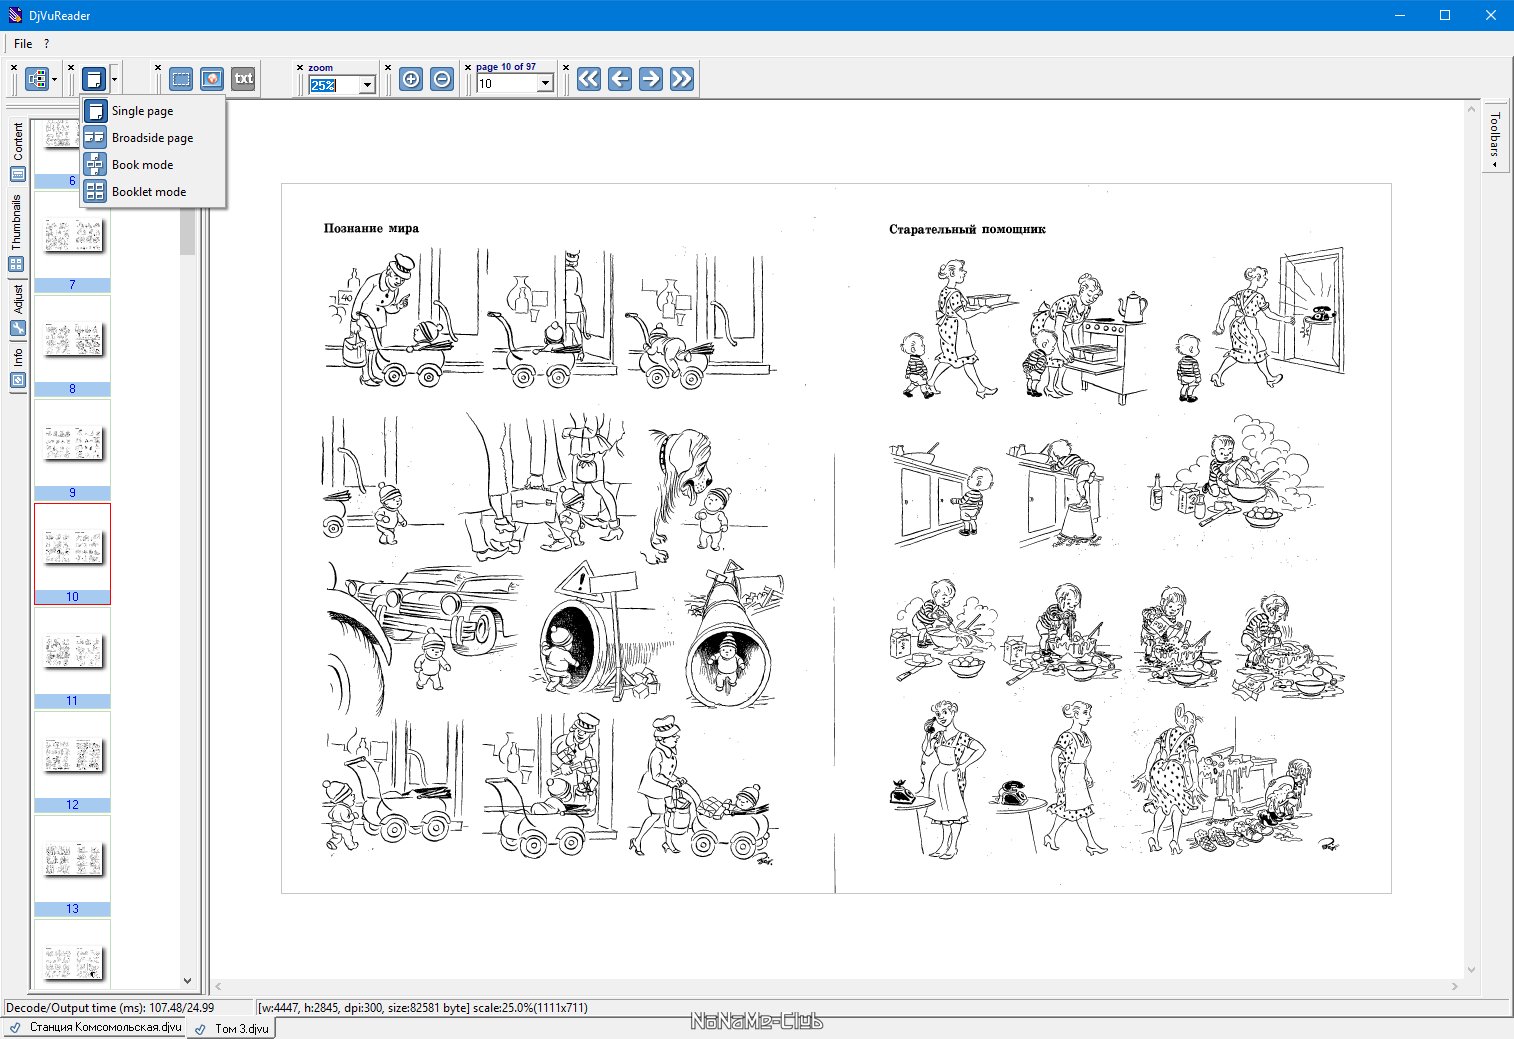
Task: Jump to the last page
Action: click(682, 79)
